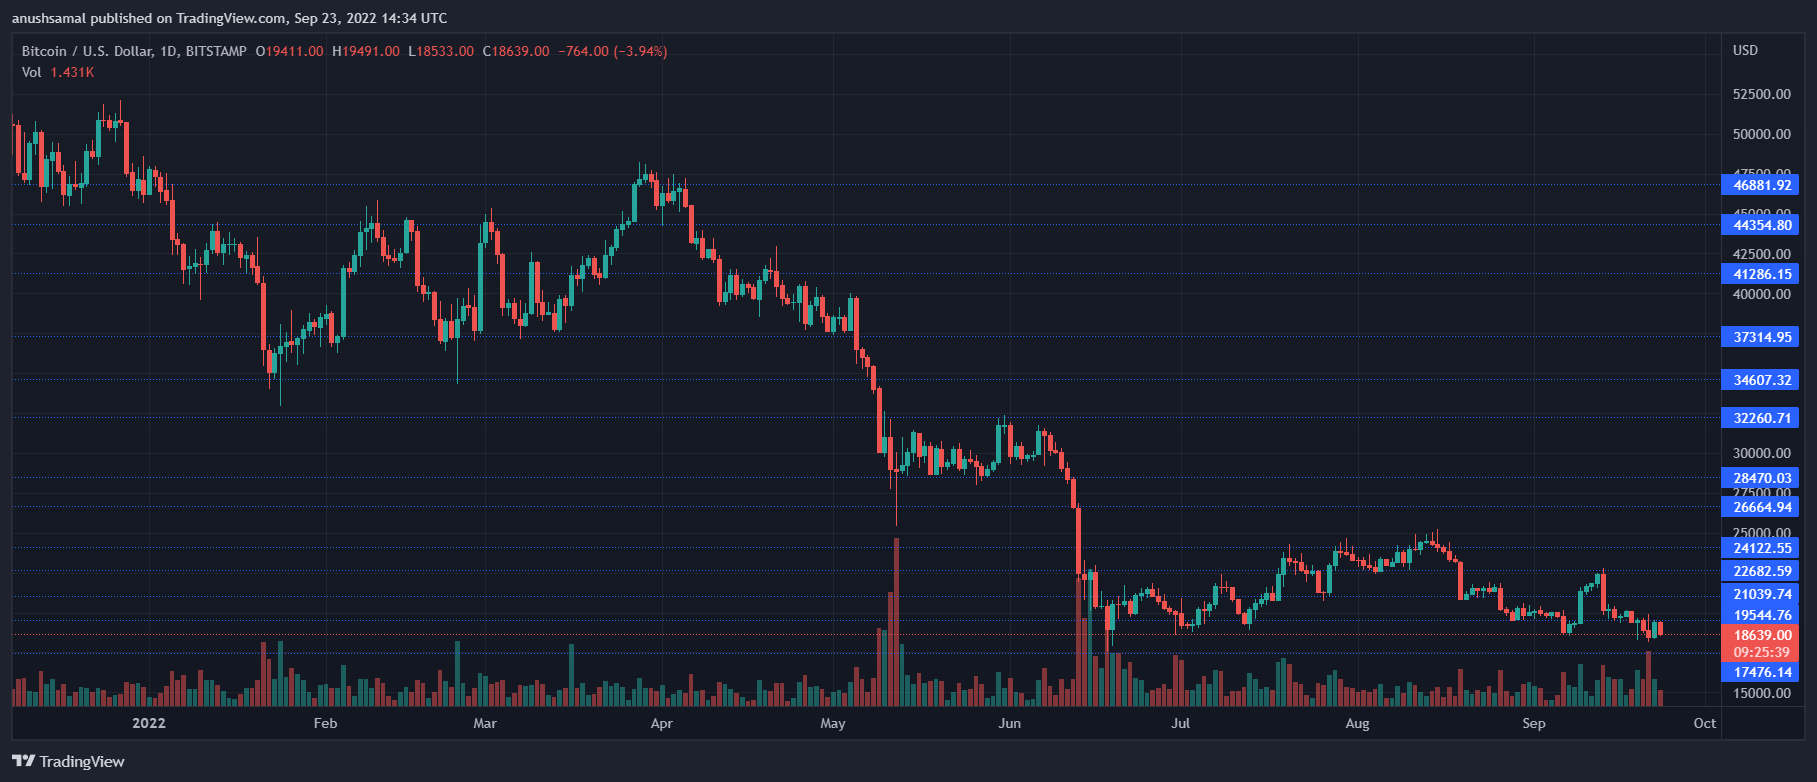Image resolution: width=1817 pixels, height=782 pixels.
Task: Click the anushsamal published on TradingView.com header text
Action: (x=229, y=18)
